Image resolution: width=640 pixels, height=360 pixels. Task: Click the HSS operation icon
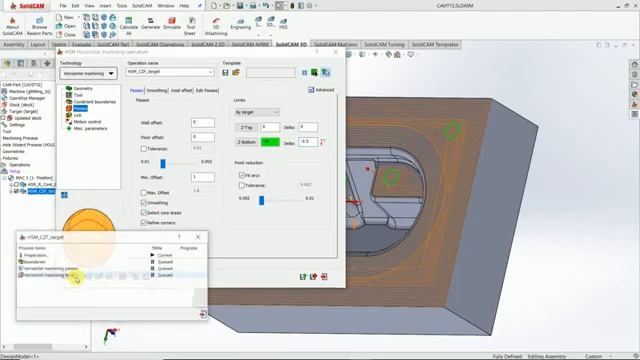[x=283, y=24]
